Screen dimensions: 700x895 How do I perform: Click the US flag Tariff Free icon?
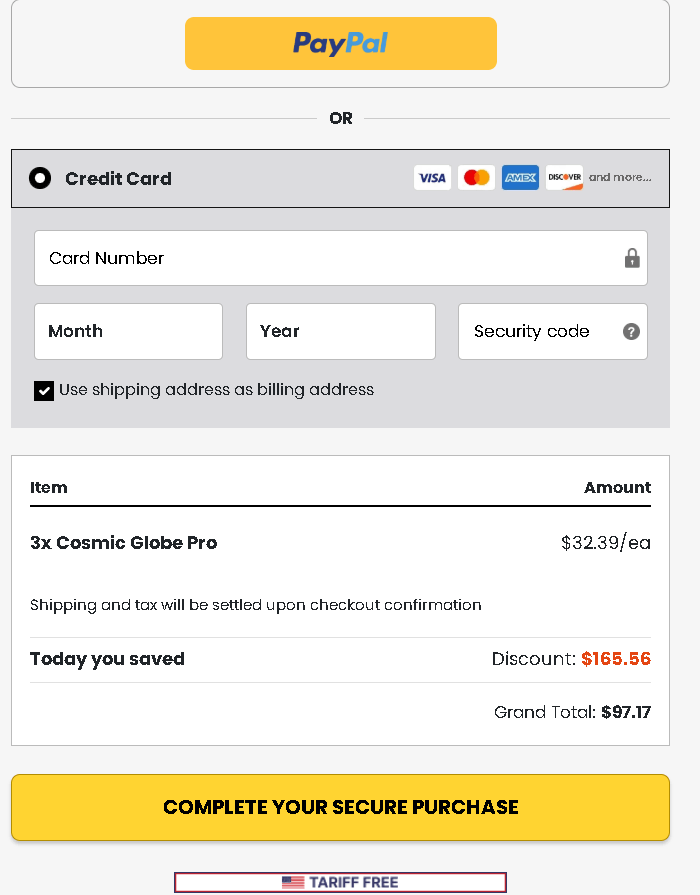(293, 883)
